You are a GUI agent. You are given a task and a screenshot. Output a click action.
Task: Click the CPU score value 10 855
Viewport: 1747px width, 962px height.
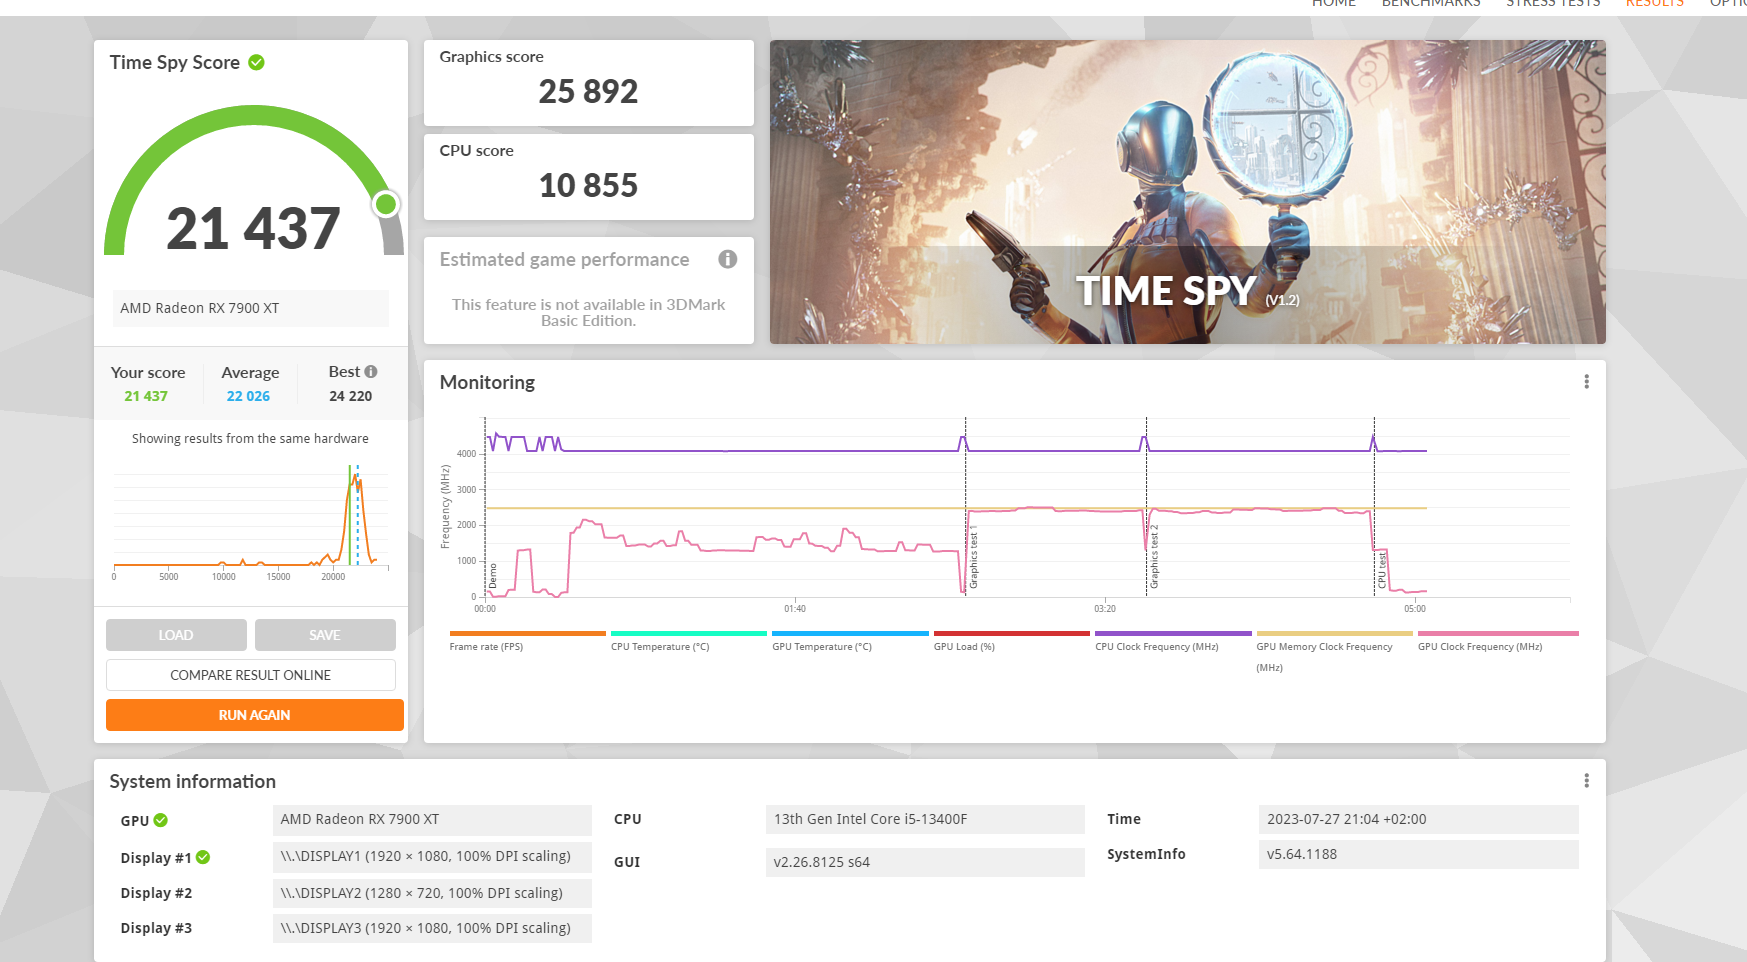click(588, 186)
